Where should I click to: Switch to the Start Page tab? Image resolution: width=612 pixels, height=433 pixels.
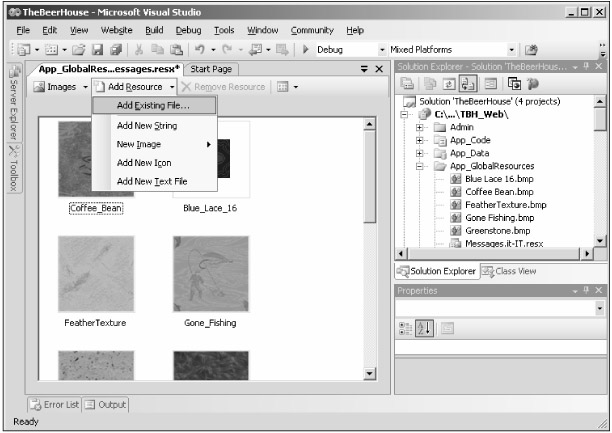pos(211,69)
